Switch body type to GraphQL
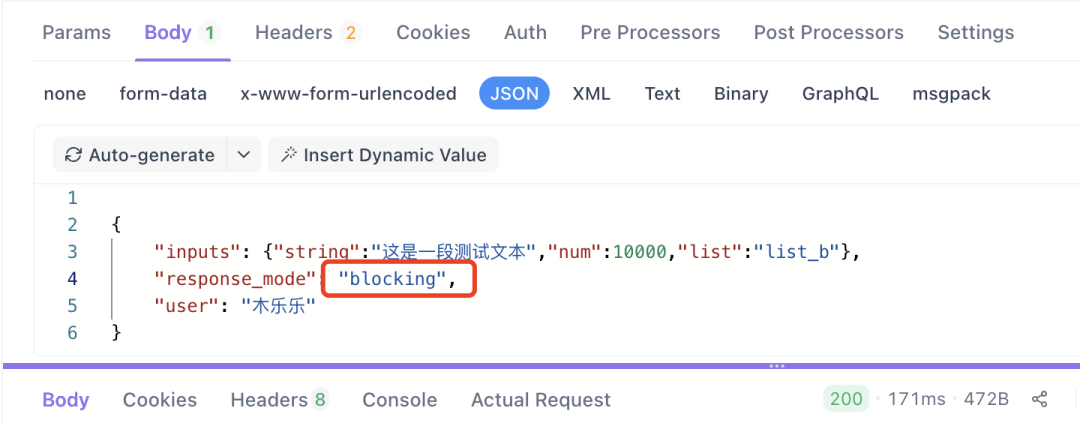Viewport: 1080px width, 426px height. click(840, 94)
